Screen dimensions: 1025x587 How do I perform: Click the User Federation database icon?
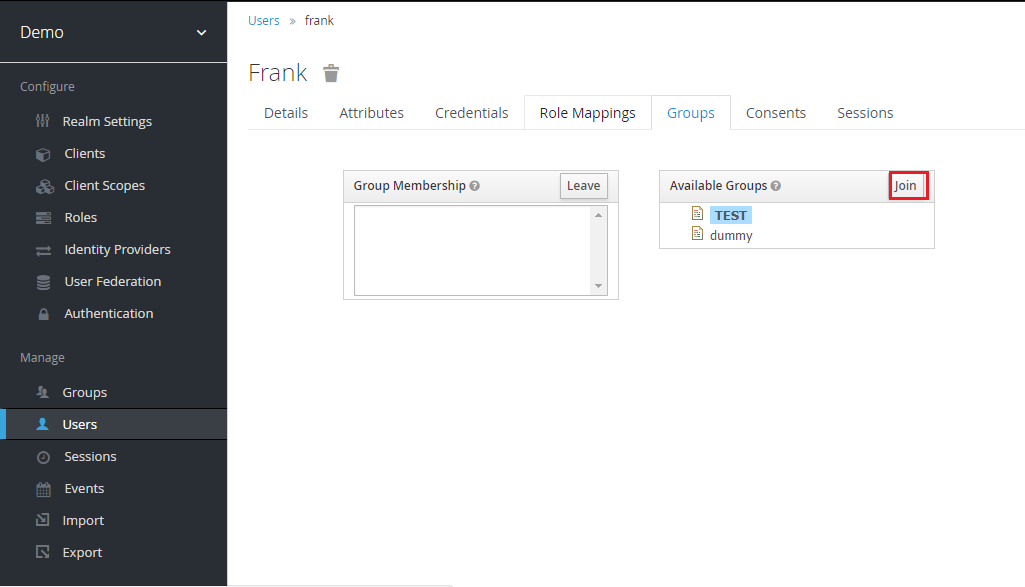click(x=43, y=282)
